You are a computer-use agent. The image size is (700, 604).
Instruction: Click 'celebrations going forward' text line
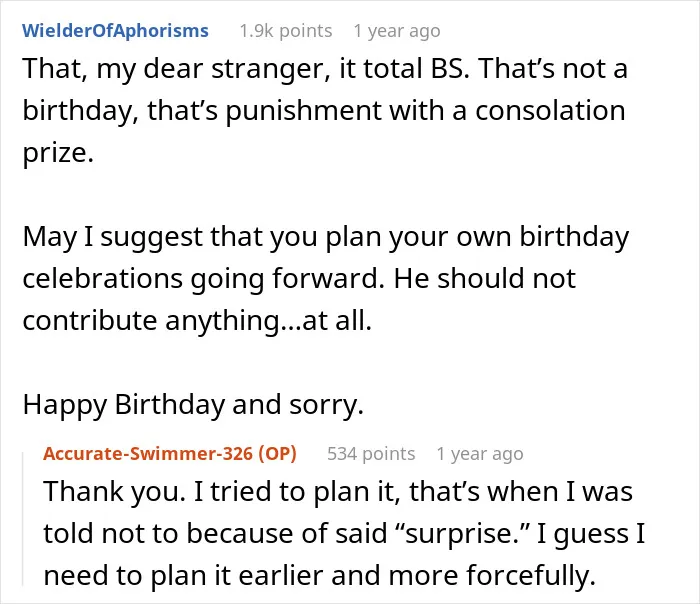(299, 279)
